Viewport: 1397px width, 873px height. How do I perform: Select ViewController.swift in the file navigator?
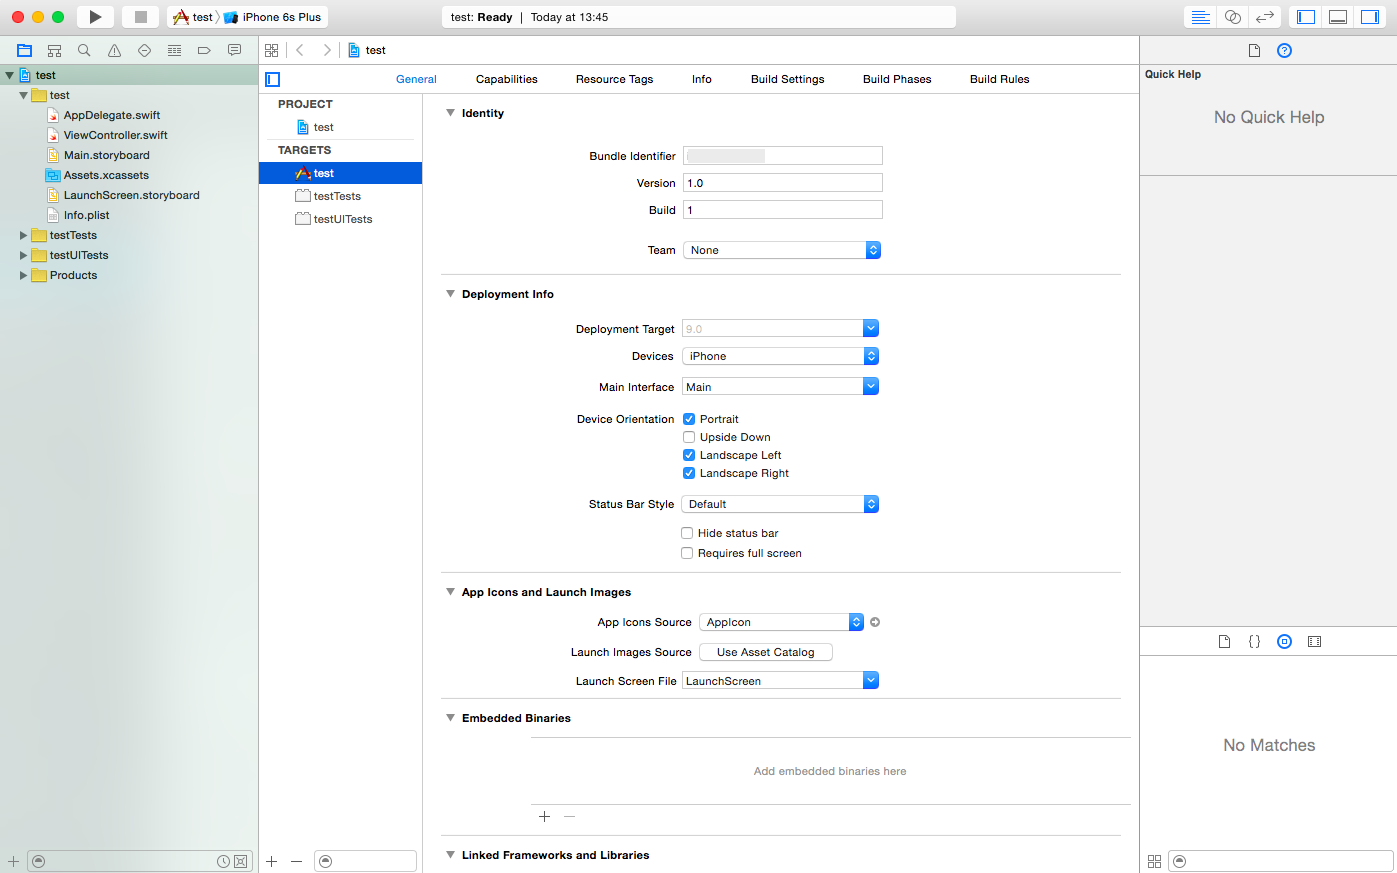click(x=115, y=135)
